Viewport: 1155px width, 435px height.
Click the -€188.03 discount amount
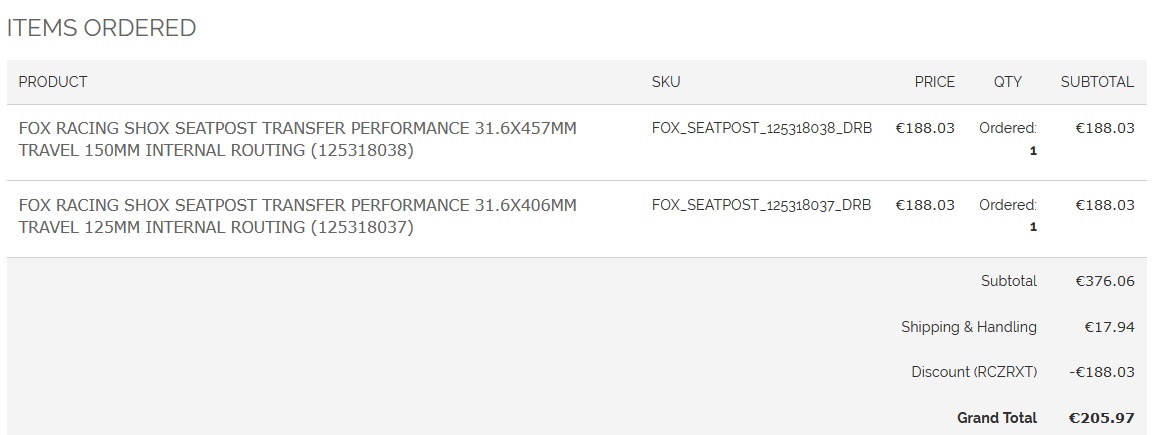[1101, 372]
